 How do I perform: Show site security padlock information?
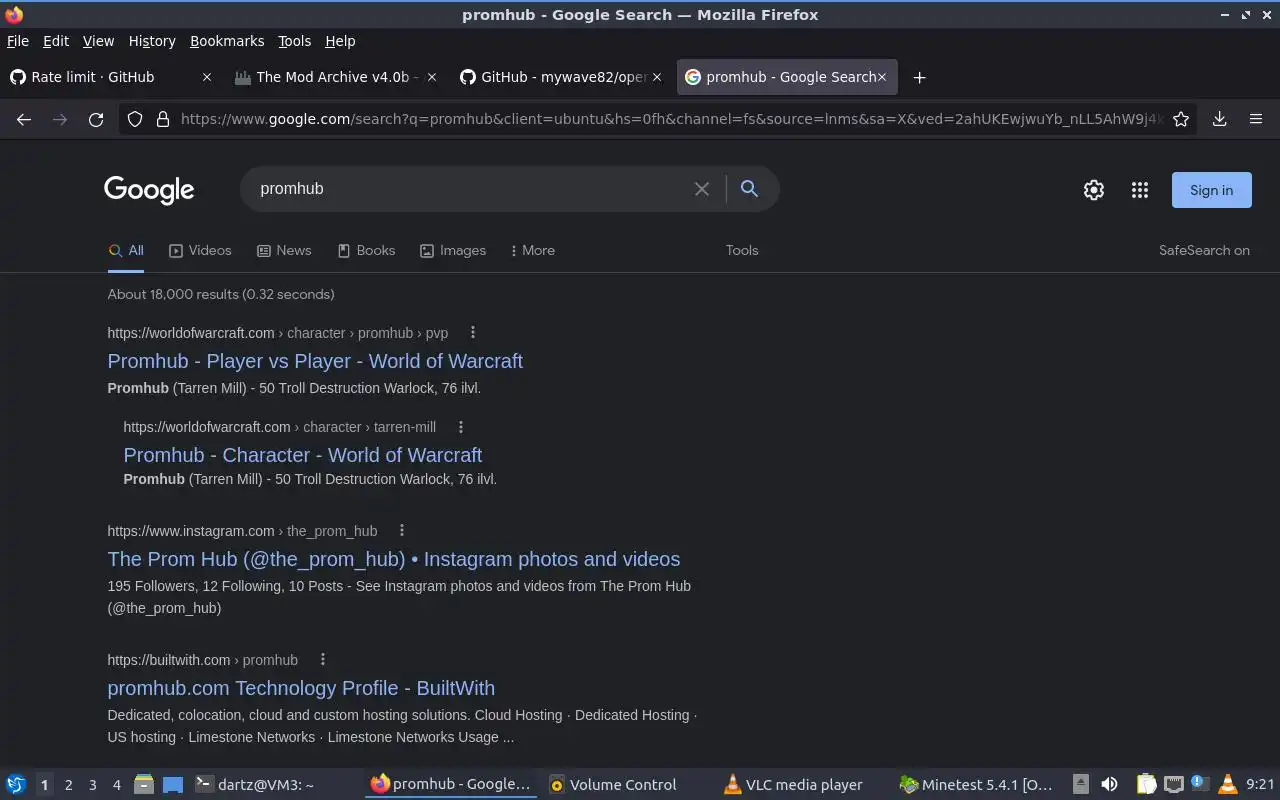tap(163, 119)
